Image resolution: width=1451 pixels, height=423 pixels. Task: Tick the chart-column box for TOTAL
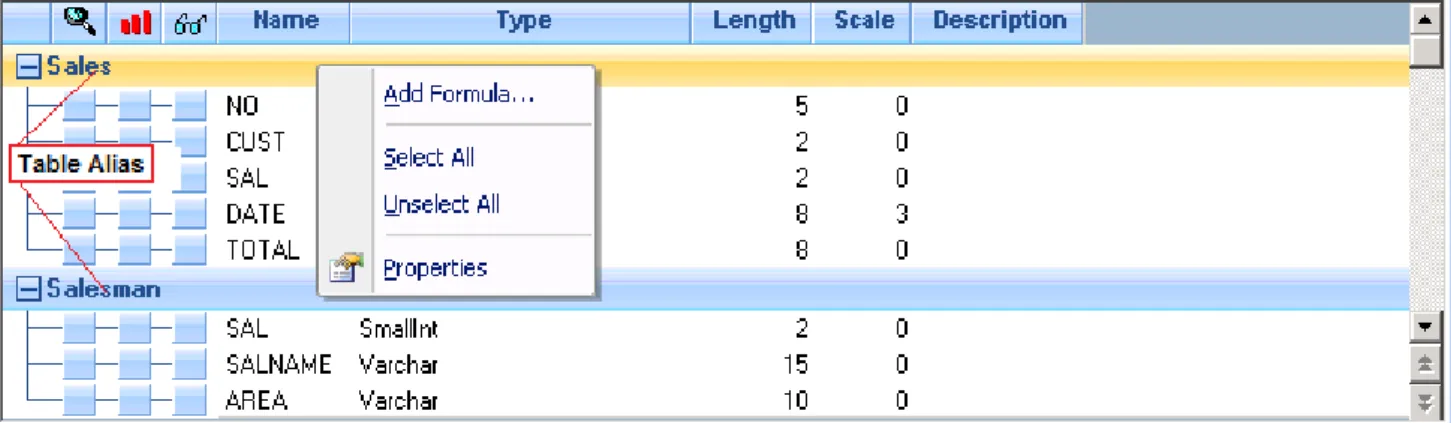[x=134, y=249]
